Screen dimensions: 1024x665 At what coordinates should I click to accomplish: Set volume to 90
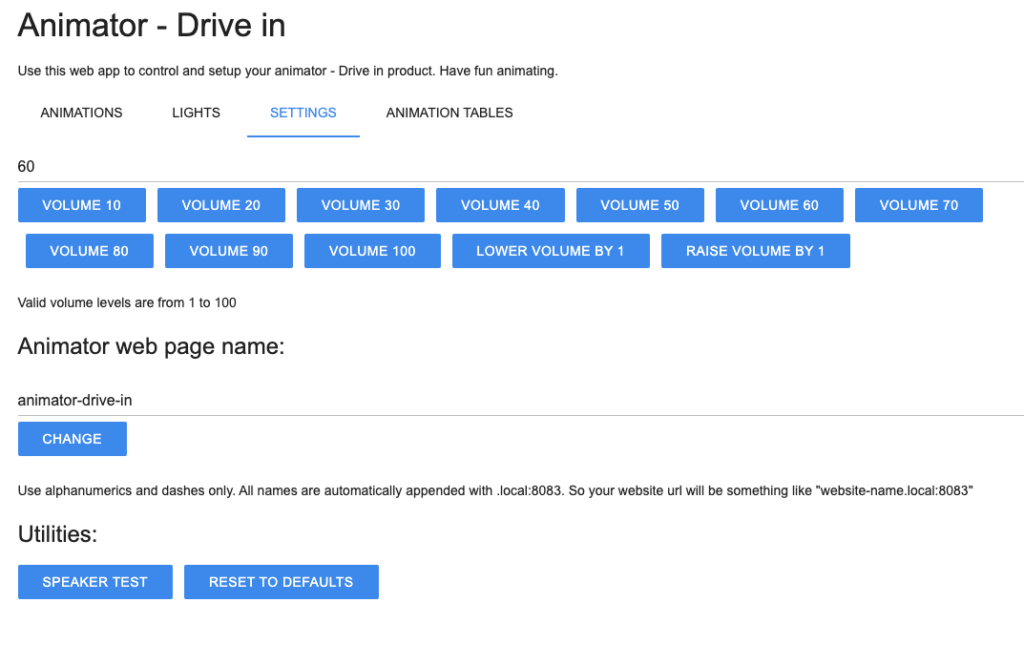coord(229,251)
